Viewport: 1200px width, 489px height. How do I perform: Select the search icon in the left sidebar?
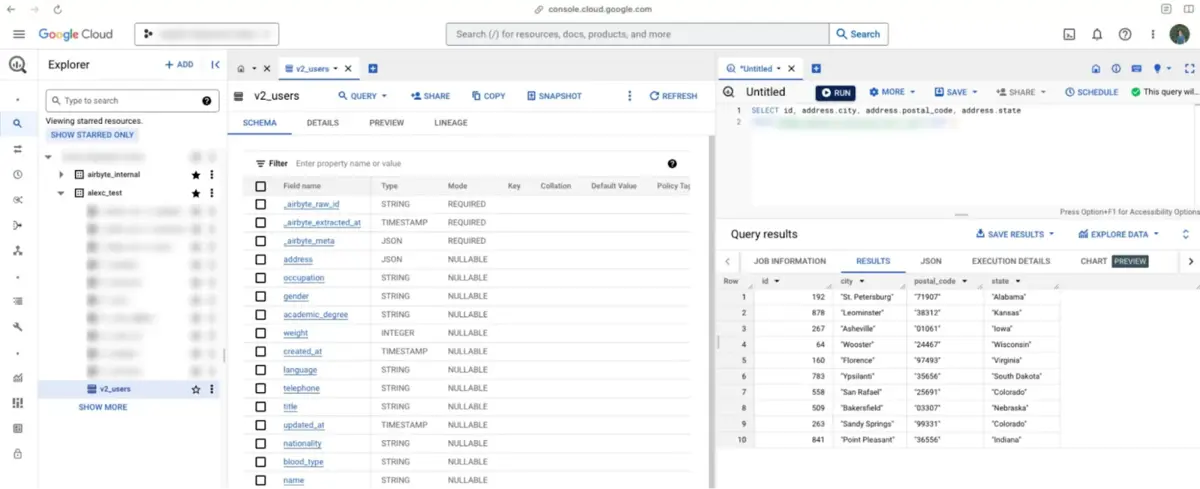[x=18, y=124]
